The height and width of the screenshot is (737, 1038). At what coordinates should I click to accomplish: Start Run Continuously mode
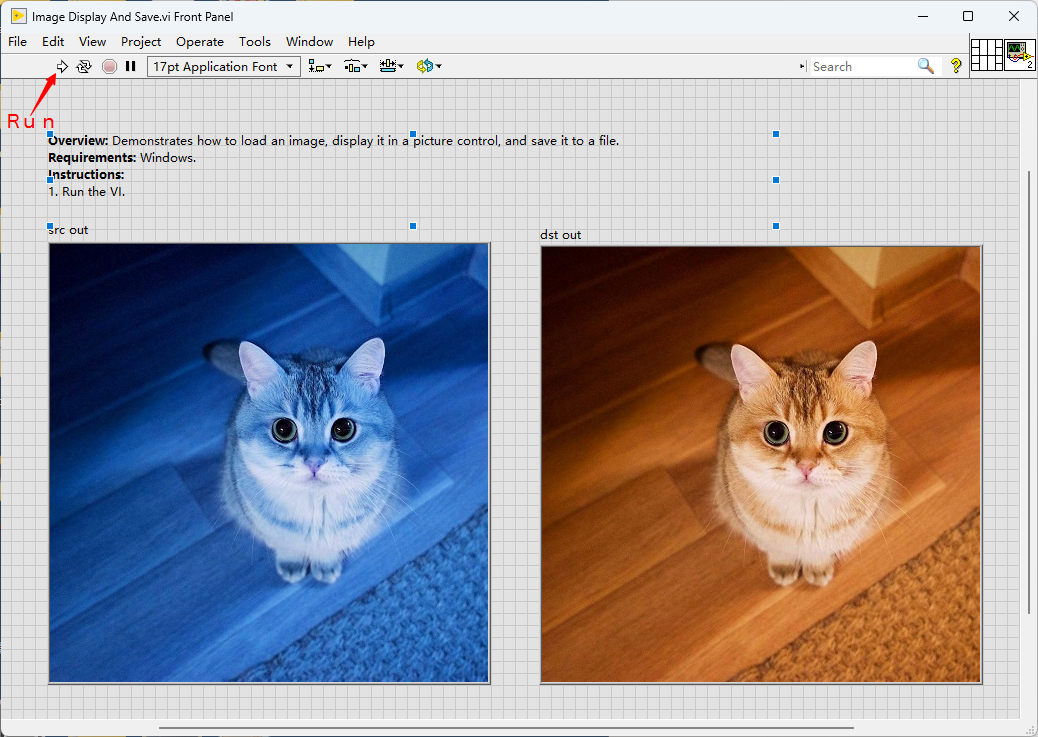tap(84, 67)
